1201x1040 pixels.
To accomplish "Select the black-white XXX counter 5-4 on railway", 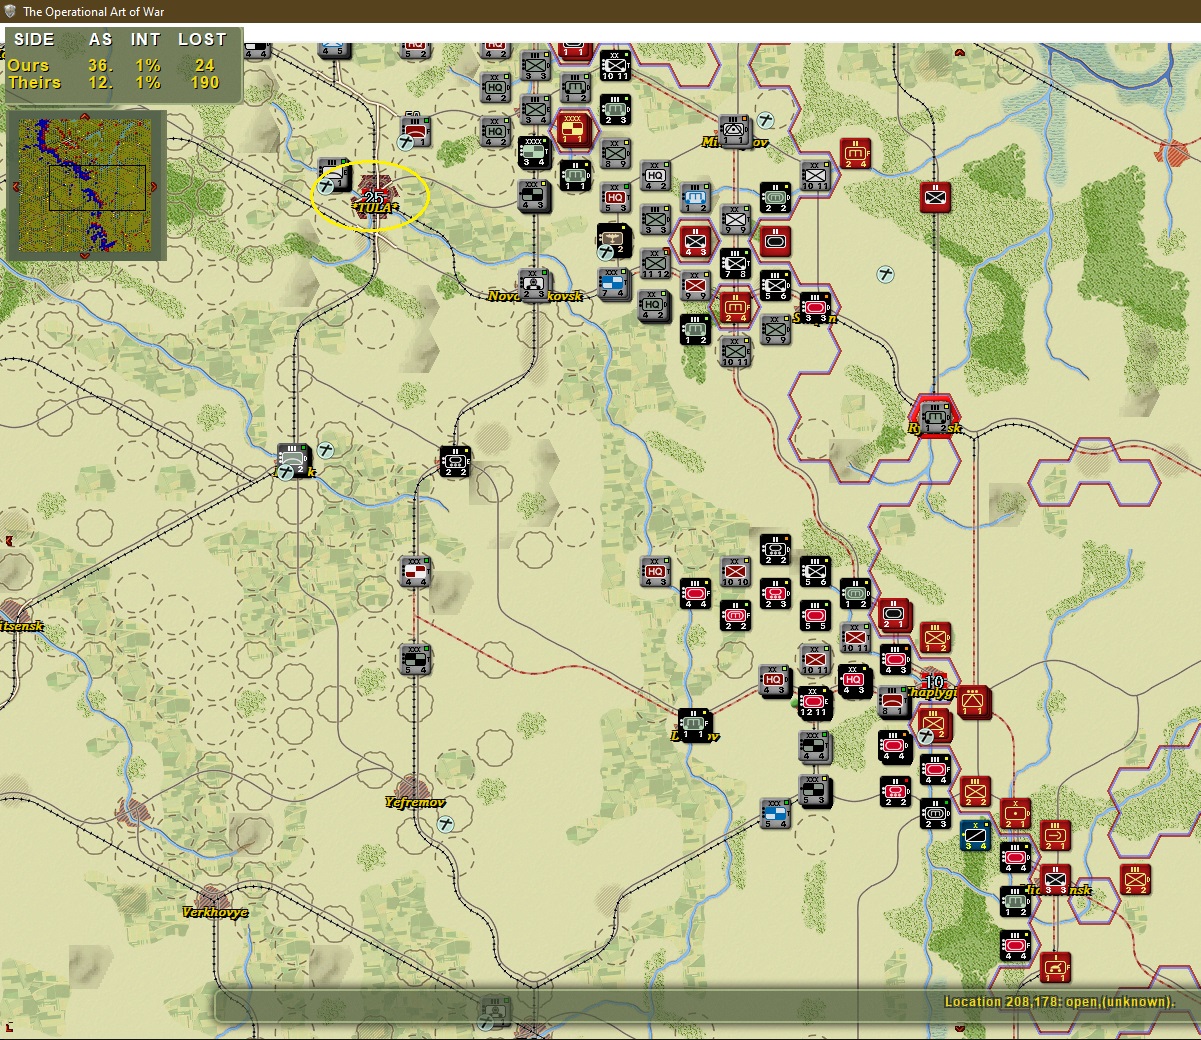I will (x=415, y=659).
